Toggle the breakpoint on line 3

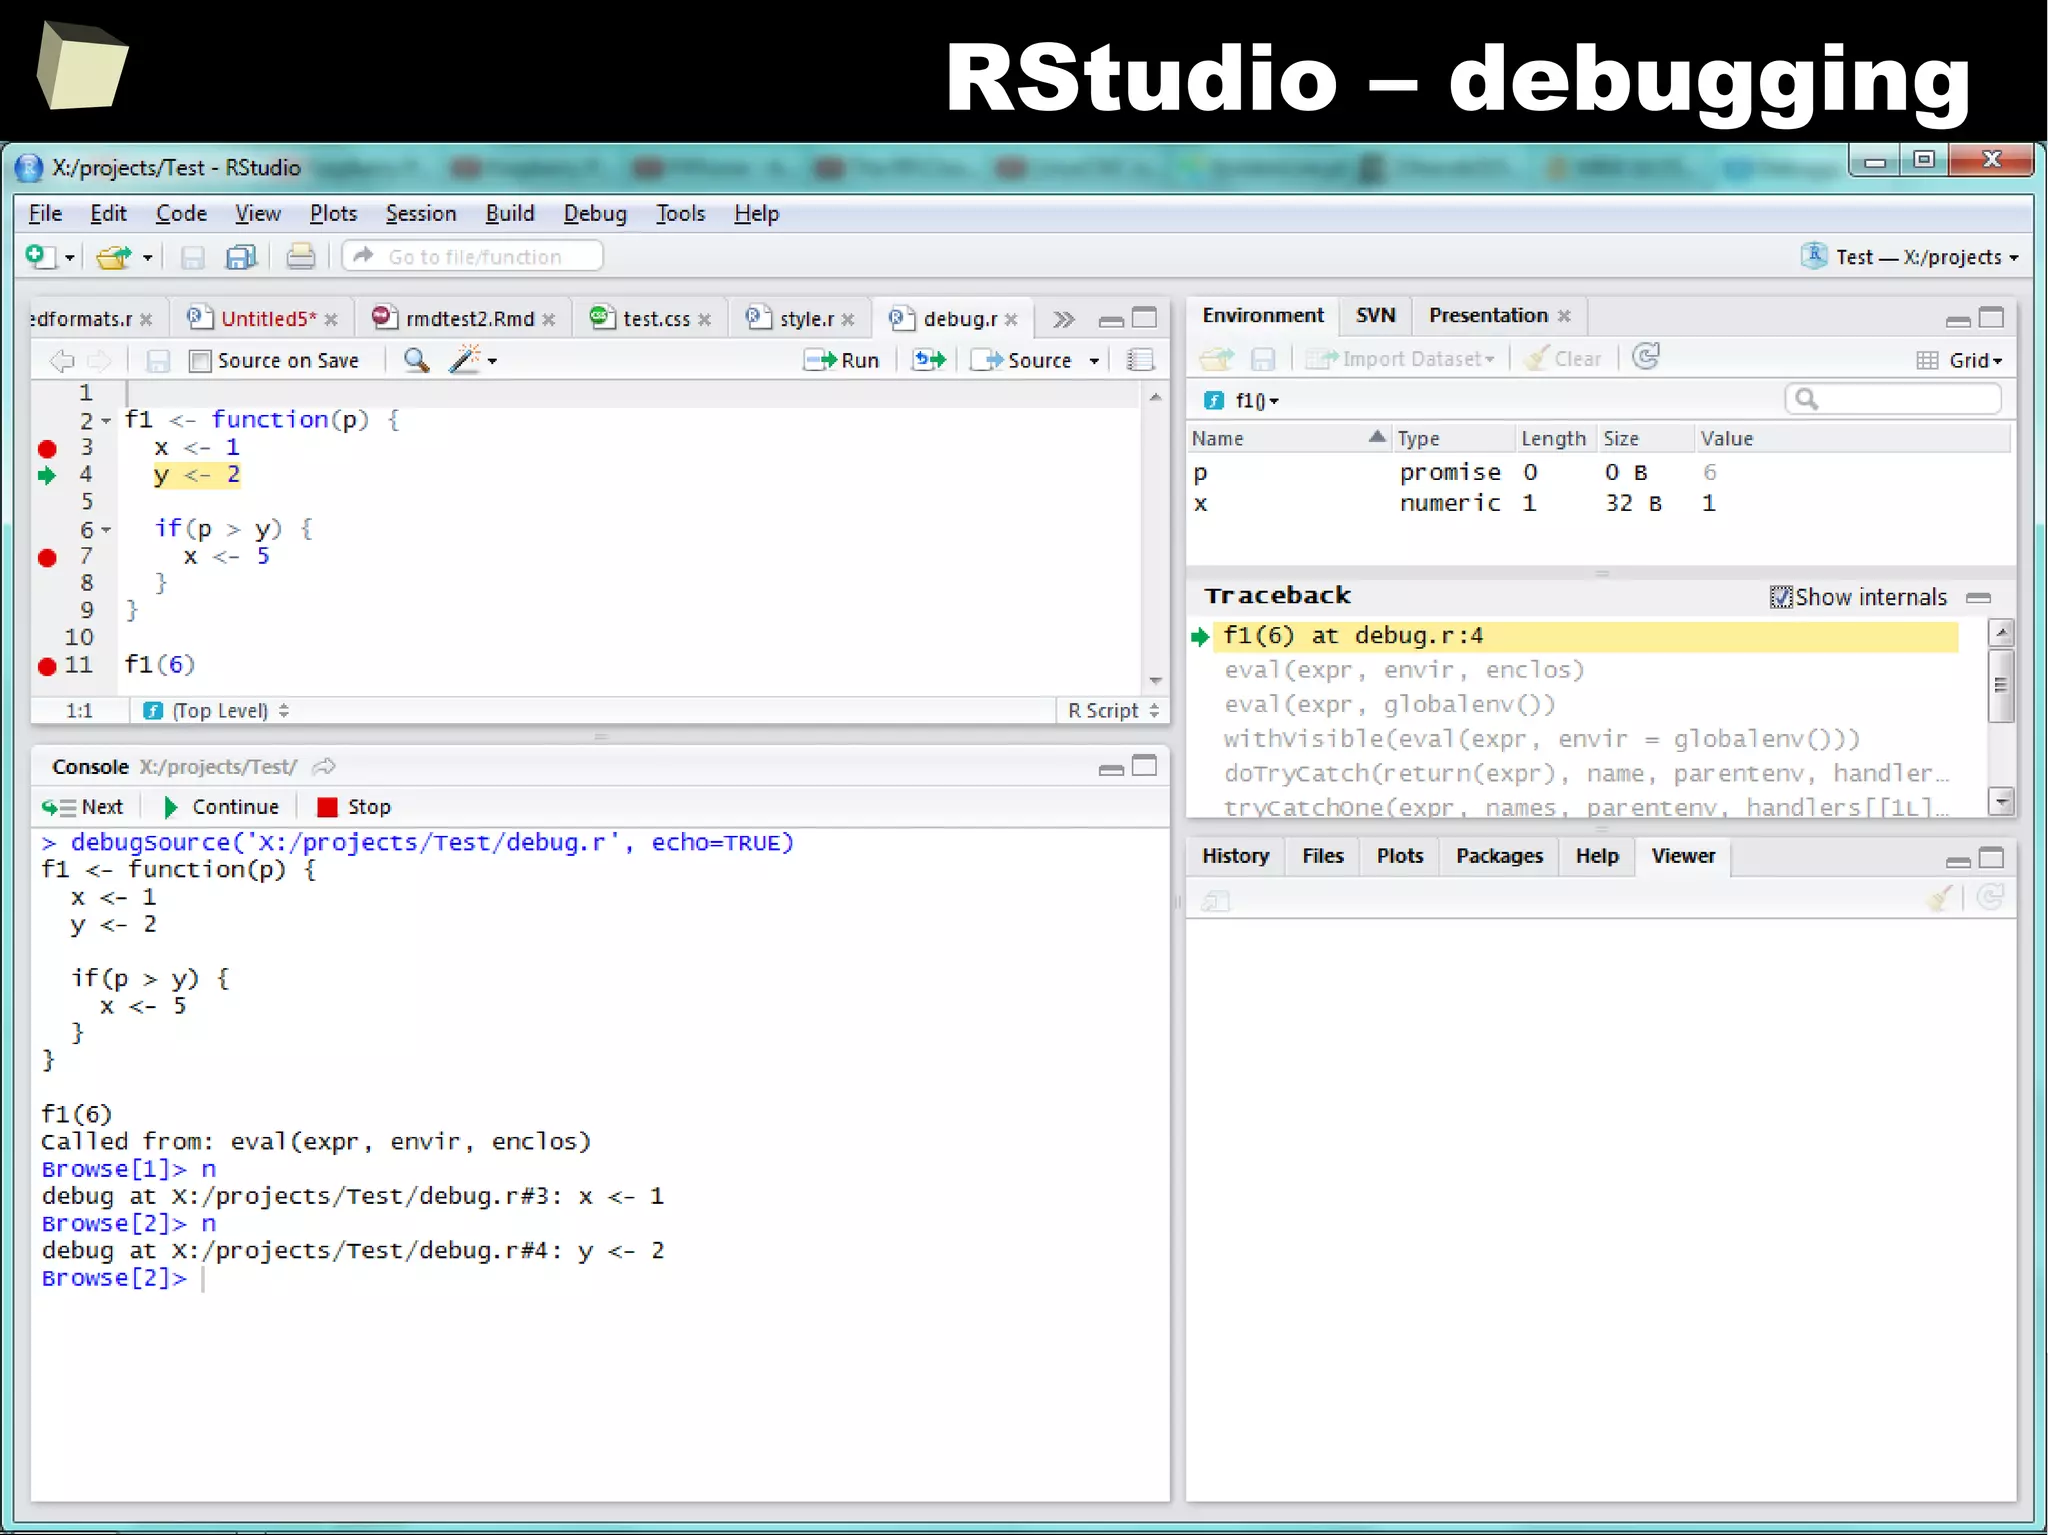47,448
